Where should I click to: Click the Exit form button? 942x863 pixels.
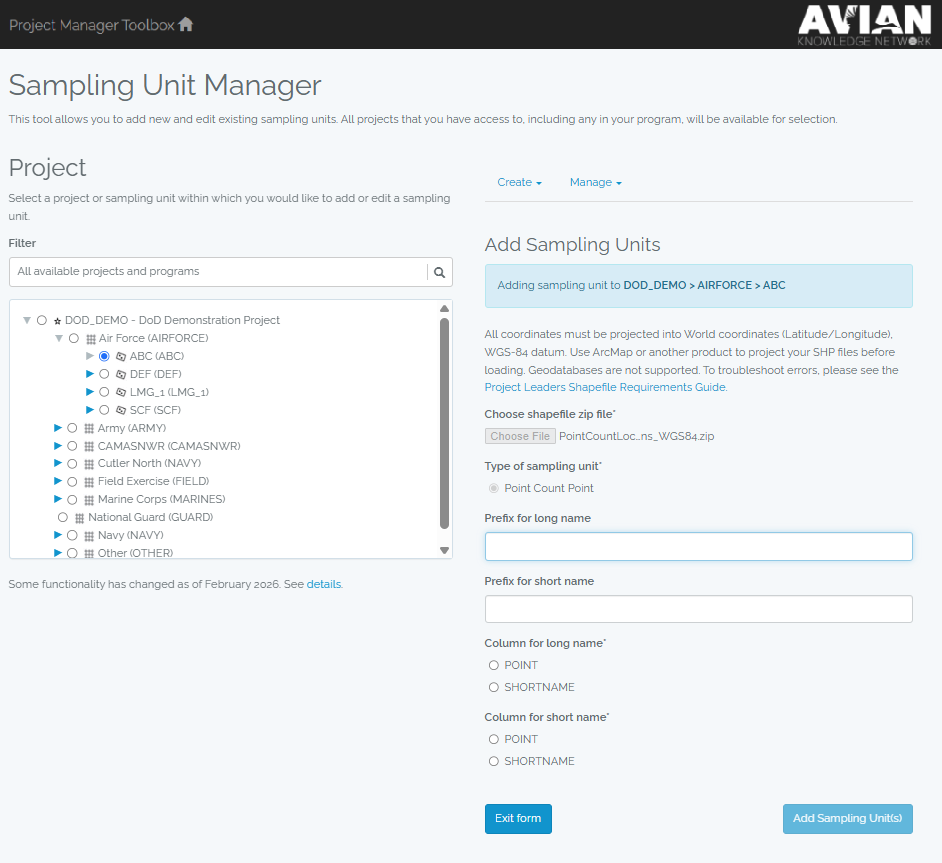pos(518,819)
